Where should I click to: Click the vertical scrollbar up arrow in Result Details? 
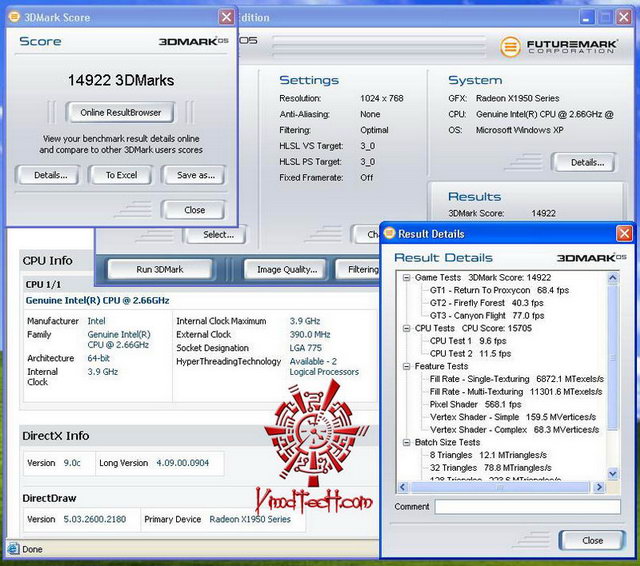click(613, 278)
